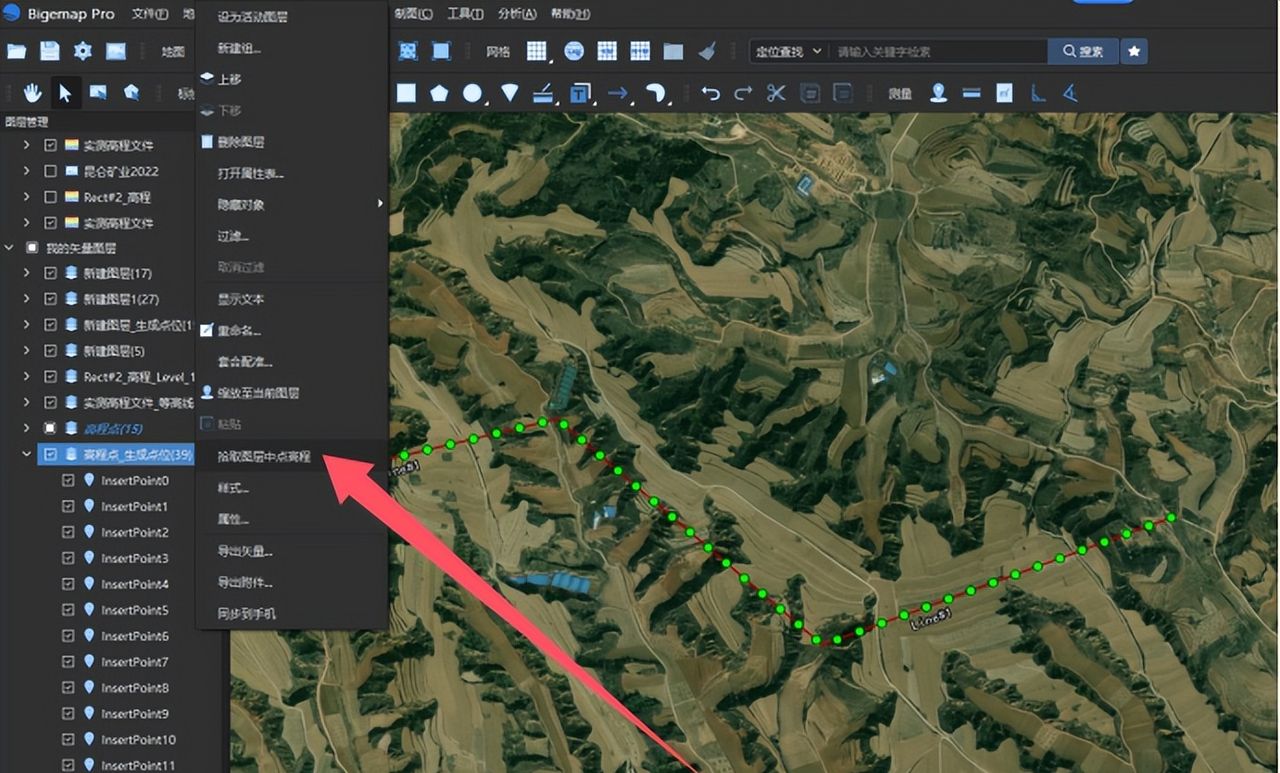Select the circle drawing tool

tap(472, 93)
